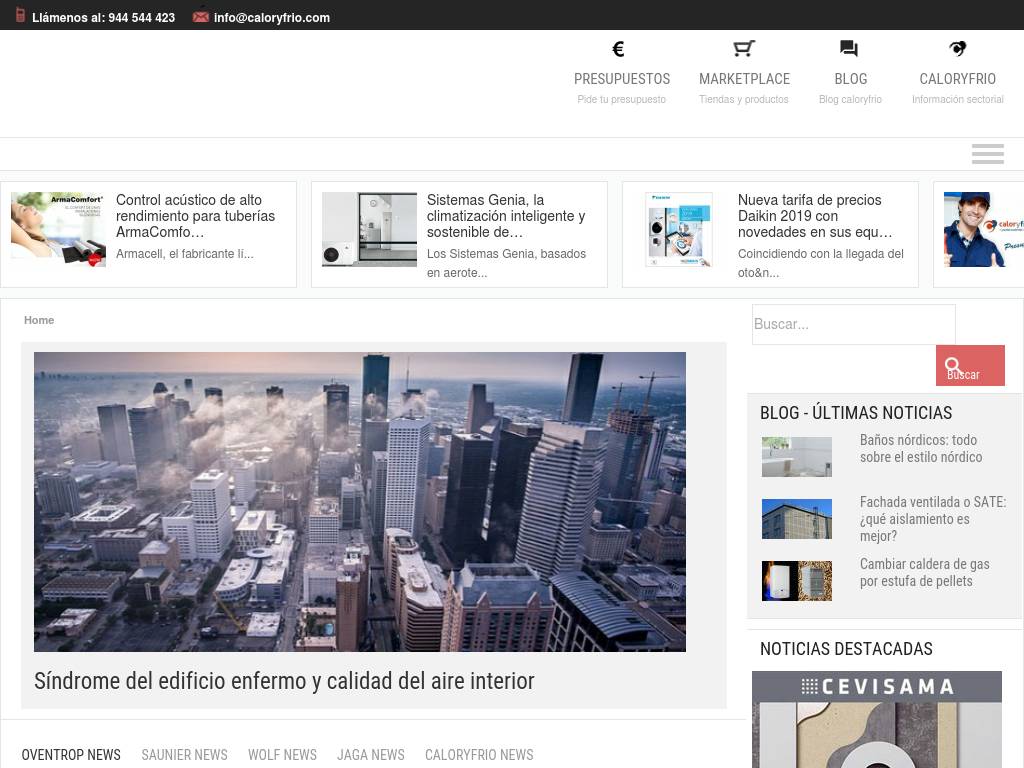Click the Fachada ventilada o SATE thumbnail
The height and width of the screenshot is (768, 1024).
click(x=796, y=519)
